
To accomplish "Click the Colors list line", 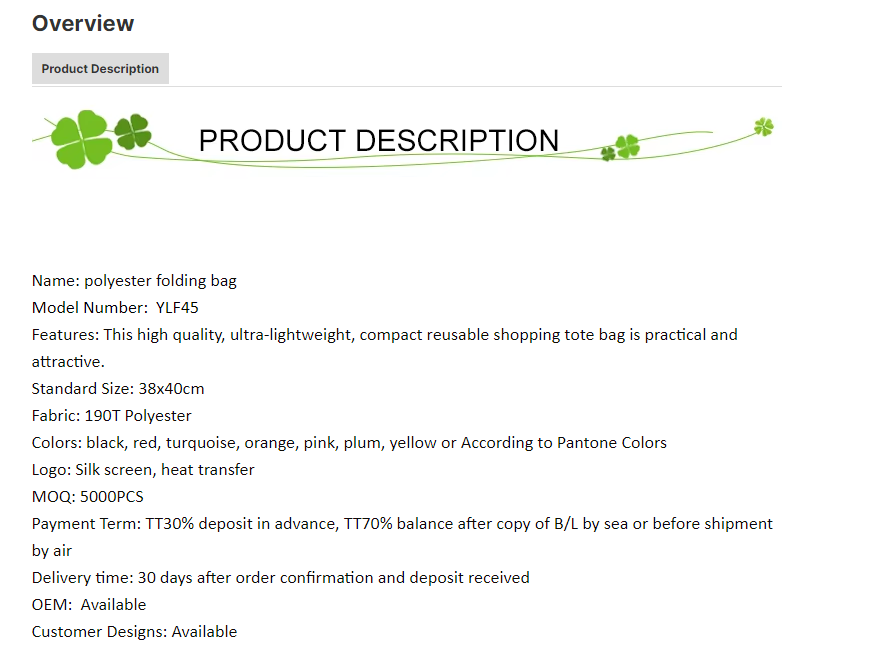I will (x=349, y=443).
